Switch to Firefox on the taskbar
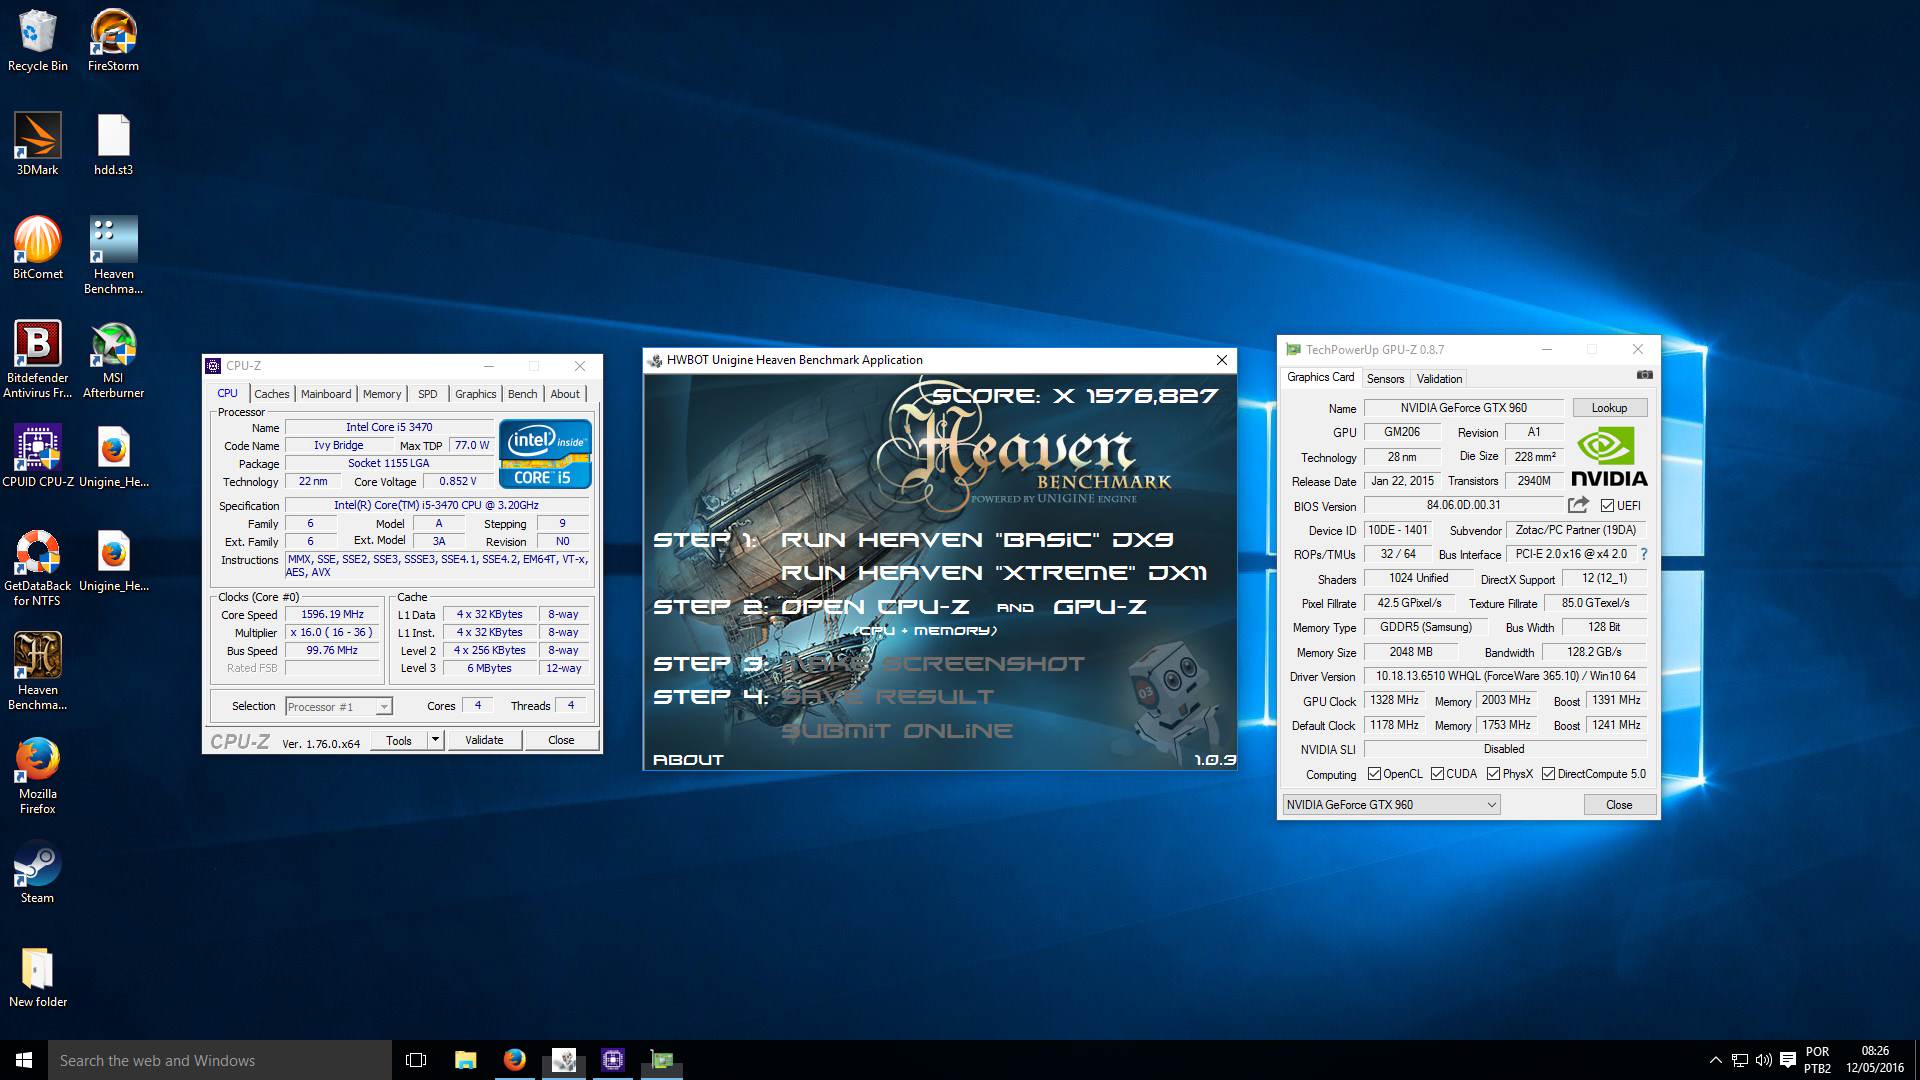 (514, 1060)
